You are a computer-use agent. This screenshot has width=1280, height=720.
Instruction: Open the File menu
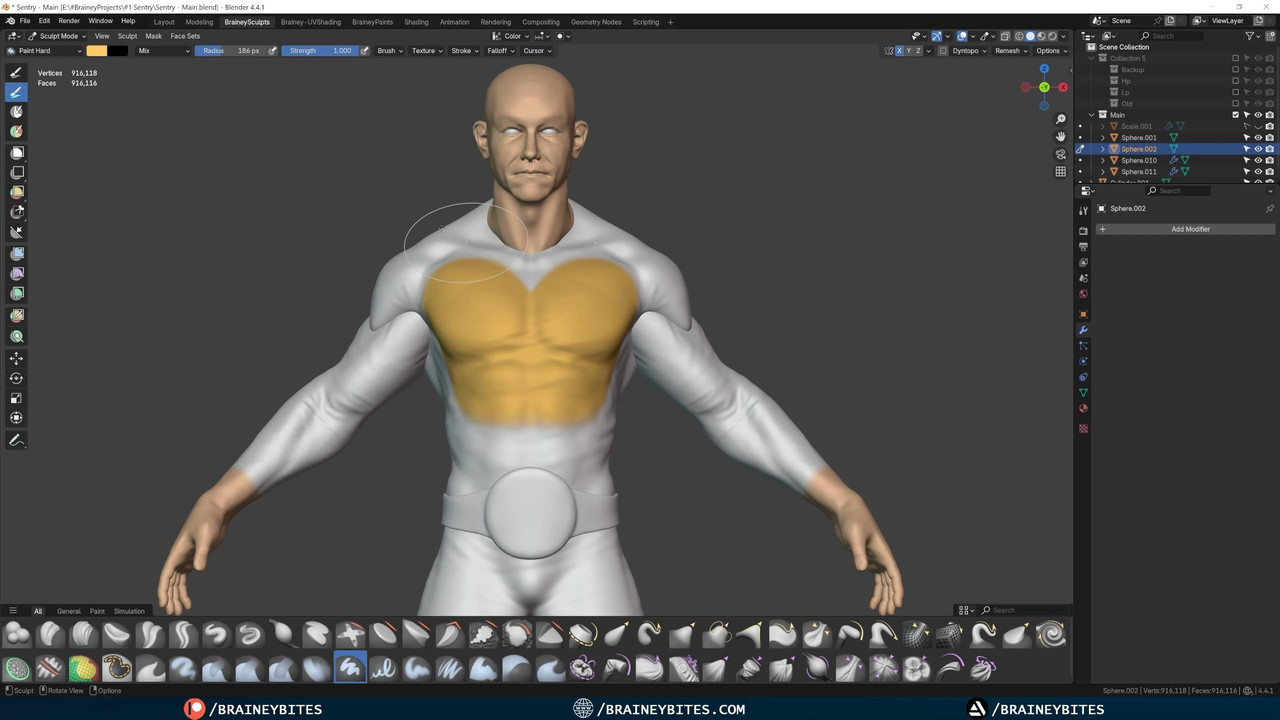(25, 21)
